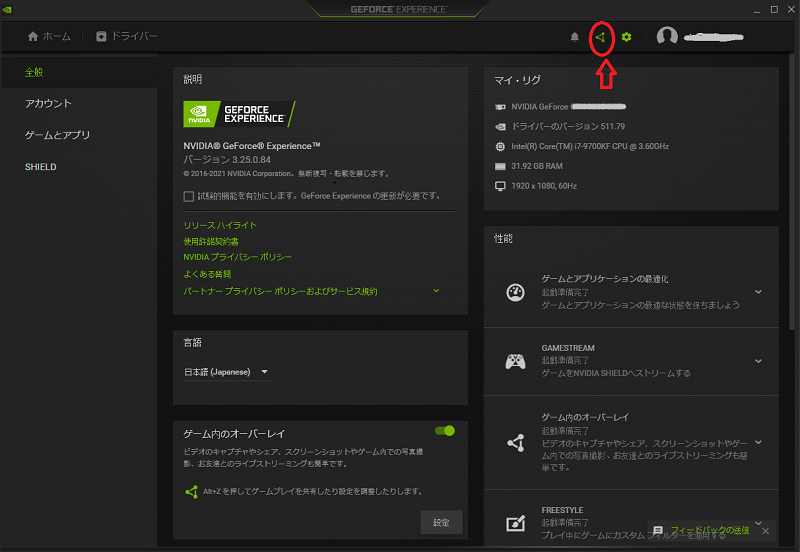Image resolution: width=800 pixels, height=552 pixels.
Task: Click the RAM memory icon
Action: point(501,166)
